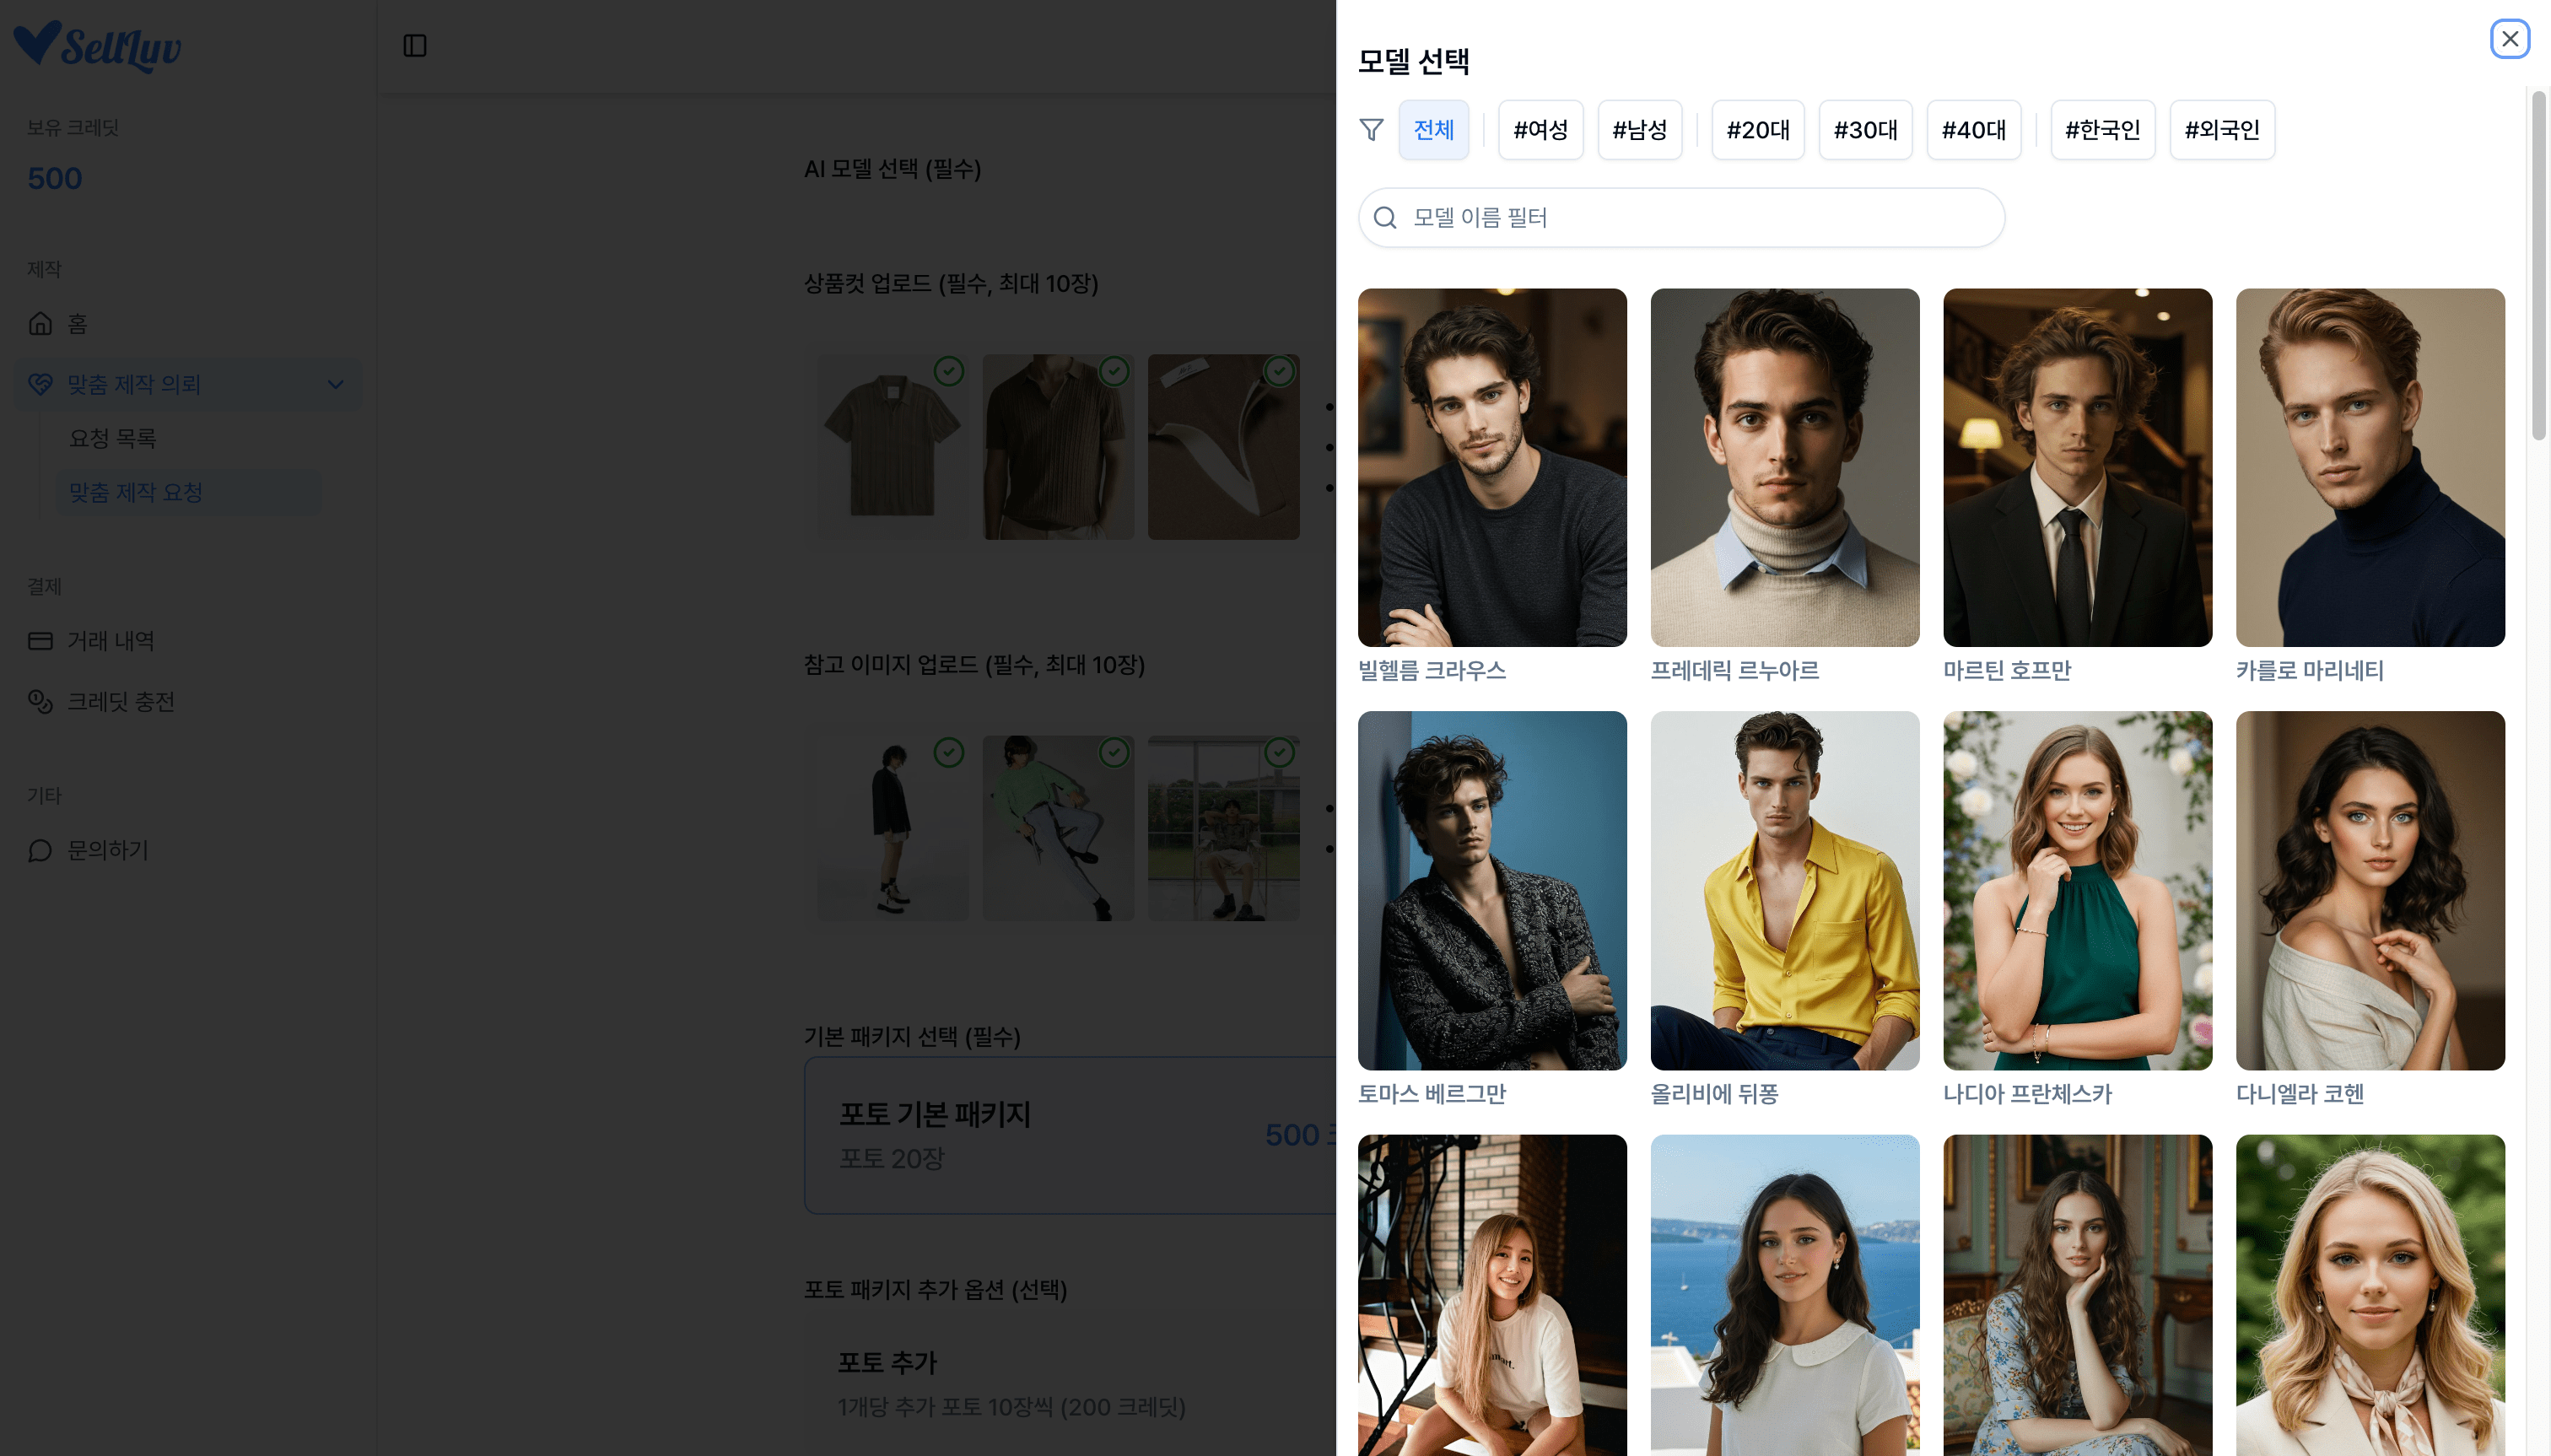Screen dimensions: 2551x1456
Task: Select model 빌헬름 크라우스
Action: [1491, 468]
